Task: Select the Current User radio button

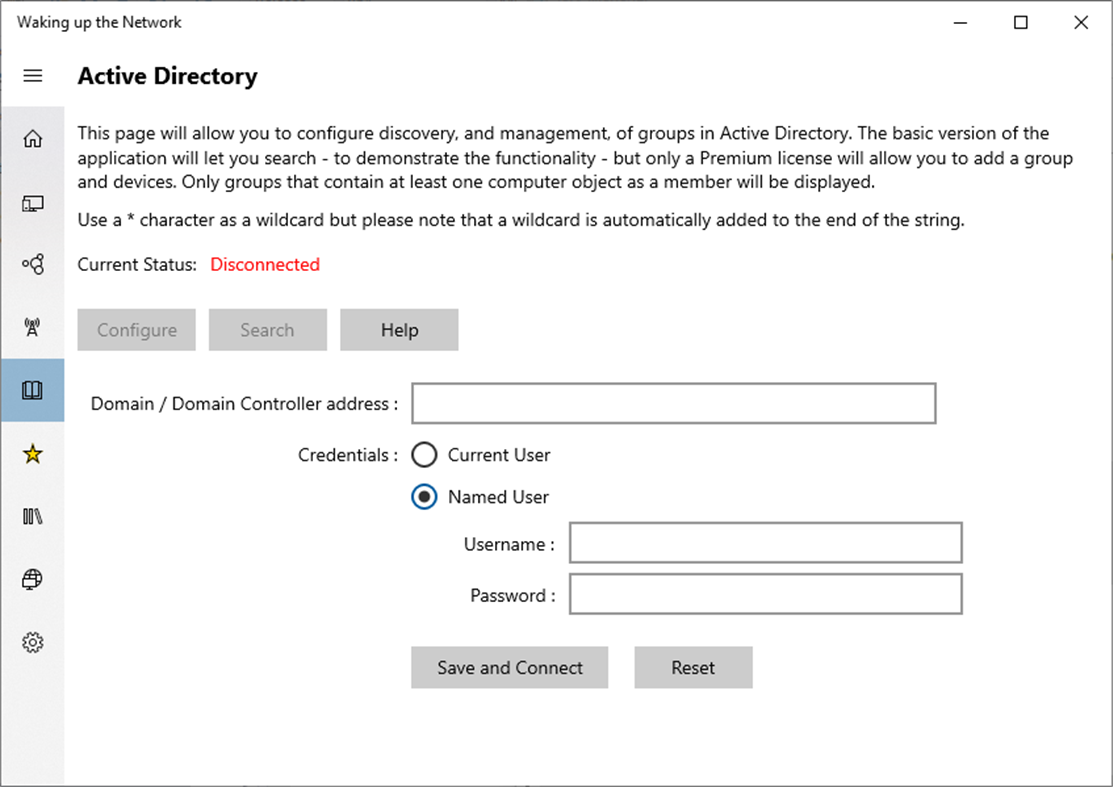Action: click(425, 455)
